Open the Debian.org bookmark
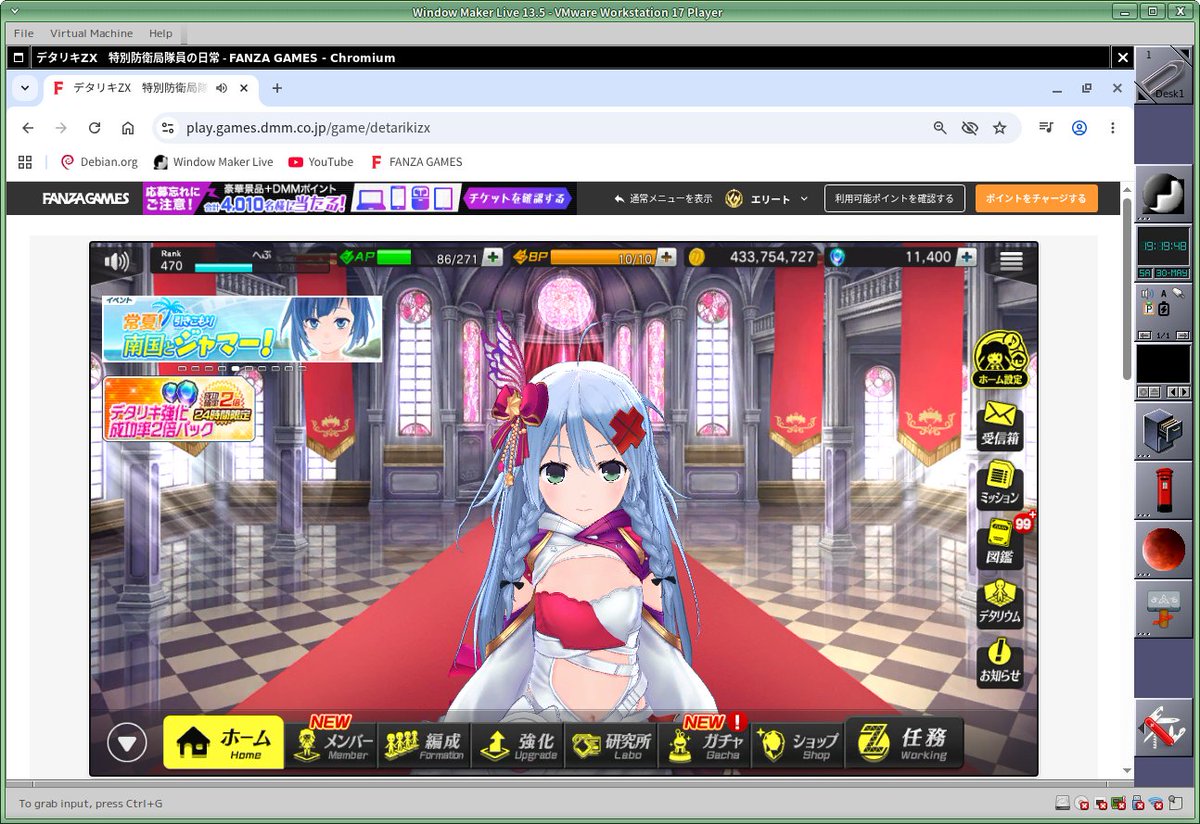 click(x=99, y=162)
